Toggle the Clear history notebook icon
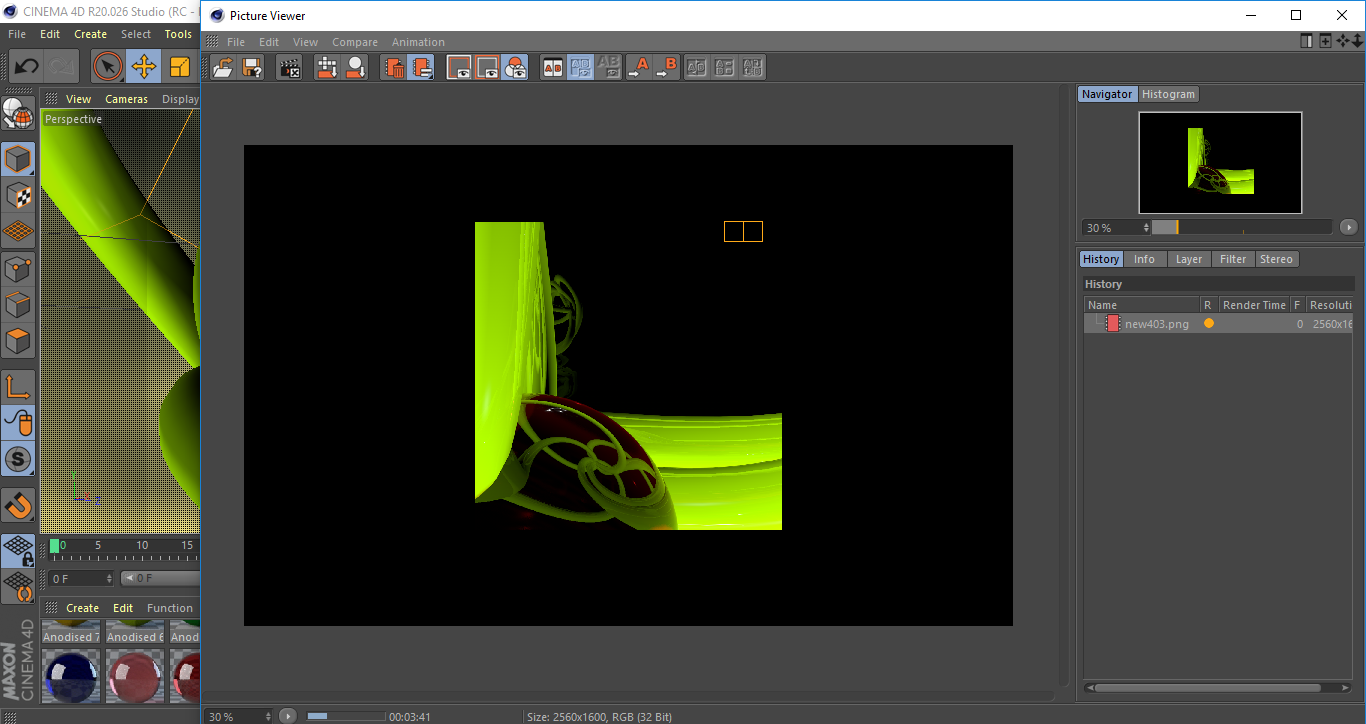Viewport: 1366px width, 724px height. click(x=422, y=67)
